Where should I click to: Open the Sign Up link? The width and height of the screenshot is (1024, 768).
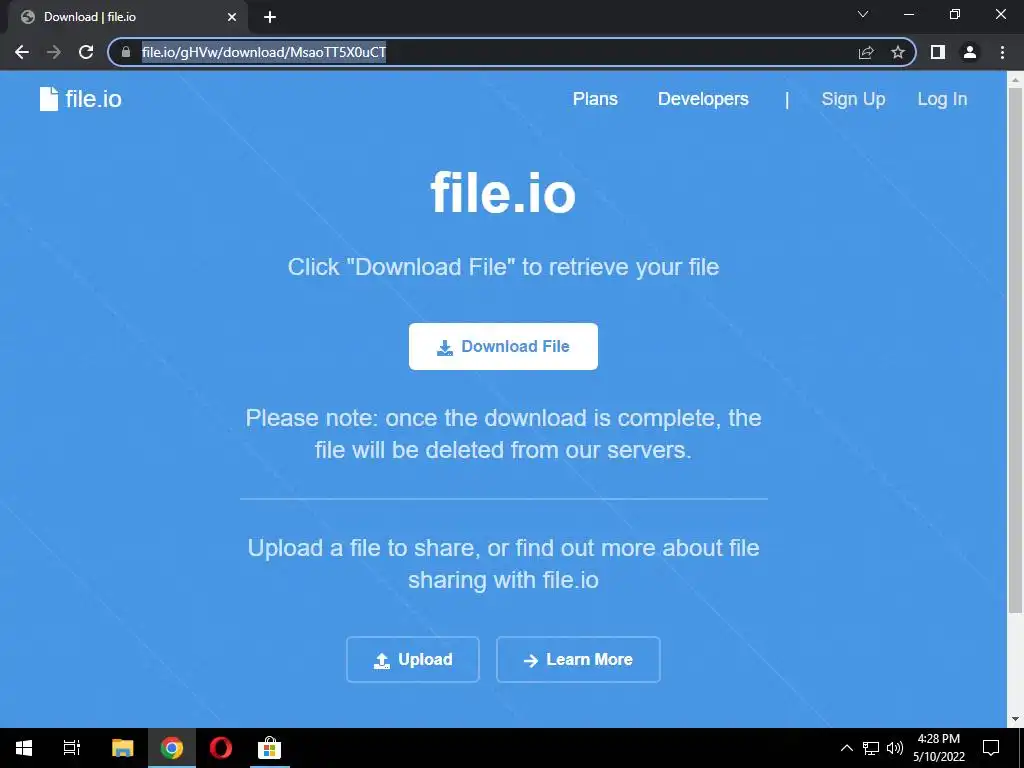(853, 99)
